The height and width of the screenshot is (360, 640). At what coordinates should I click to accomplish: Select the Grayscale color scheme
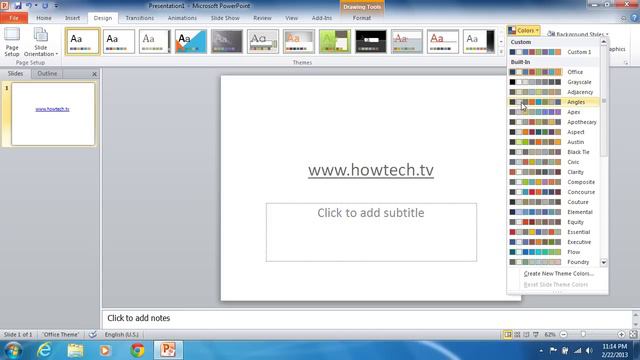tap(553, 82)
